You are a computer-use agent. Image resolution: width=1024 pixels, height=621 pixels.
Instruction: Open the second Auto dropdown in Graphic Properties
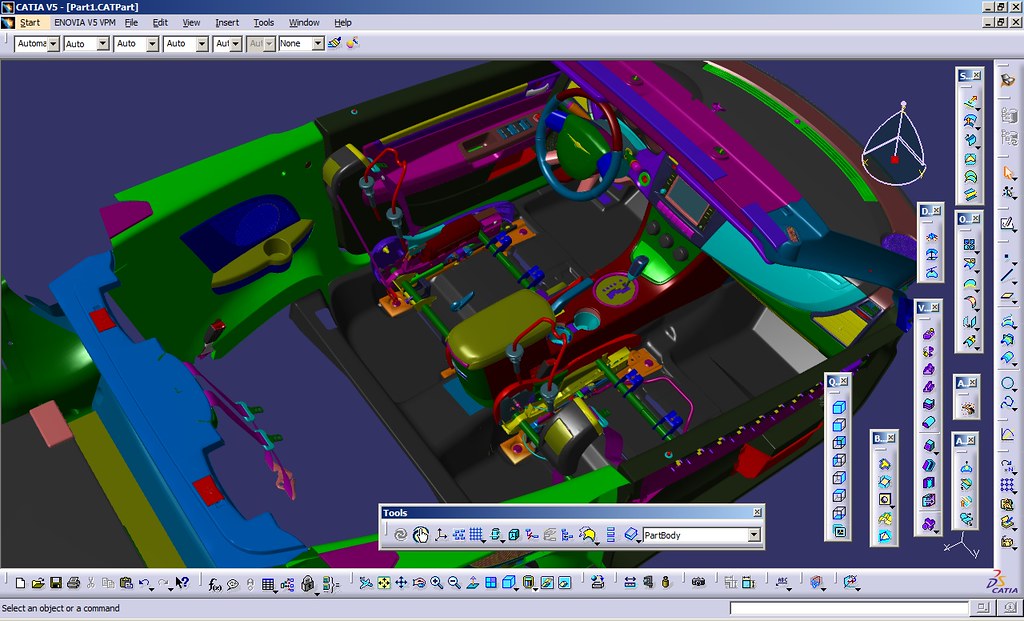tap(103, 44)
